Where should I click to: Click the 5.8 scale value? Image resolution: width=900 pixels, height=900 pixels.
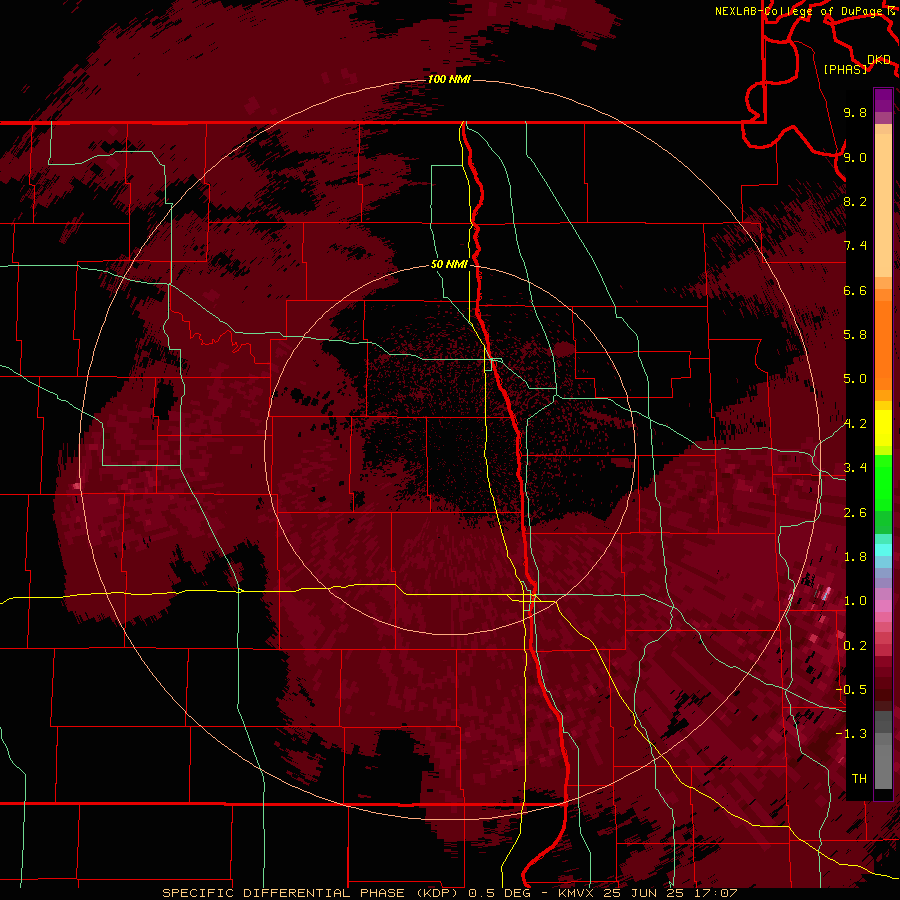tap(855, 335)
